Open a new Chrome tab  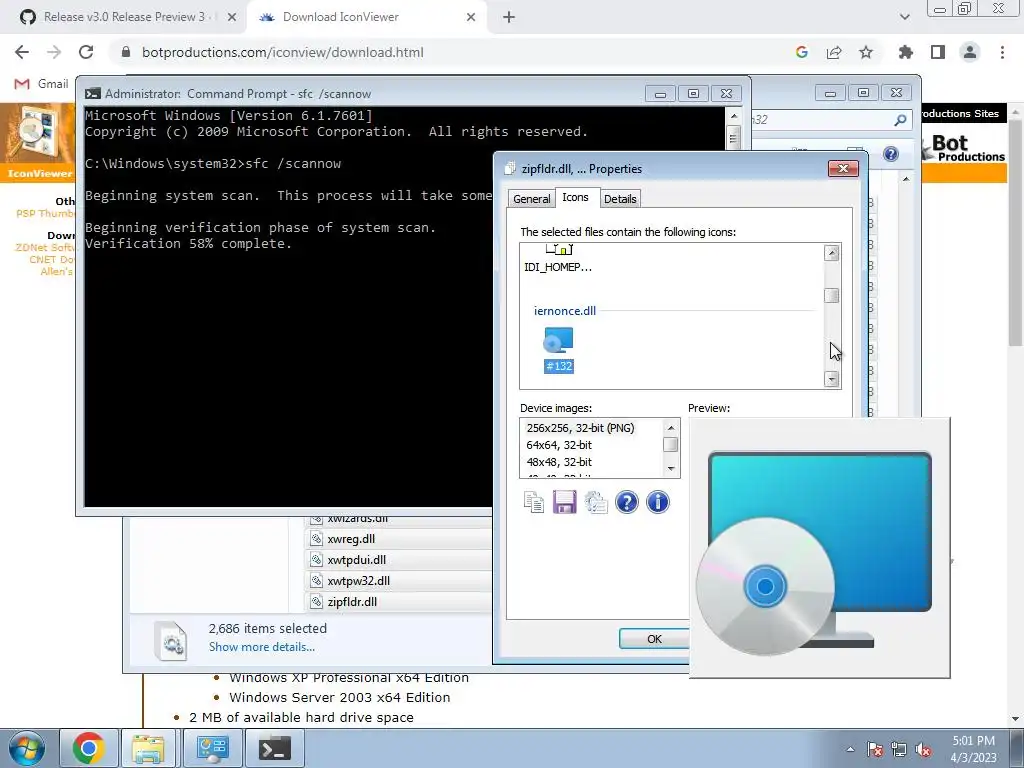click(509, 18)
